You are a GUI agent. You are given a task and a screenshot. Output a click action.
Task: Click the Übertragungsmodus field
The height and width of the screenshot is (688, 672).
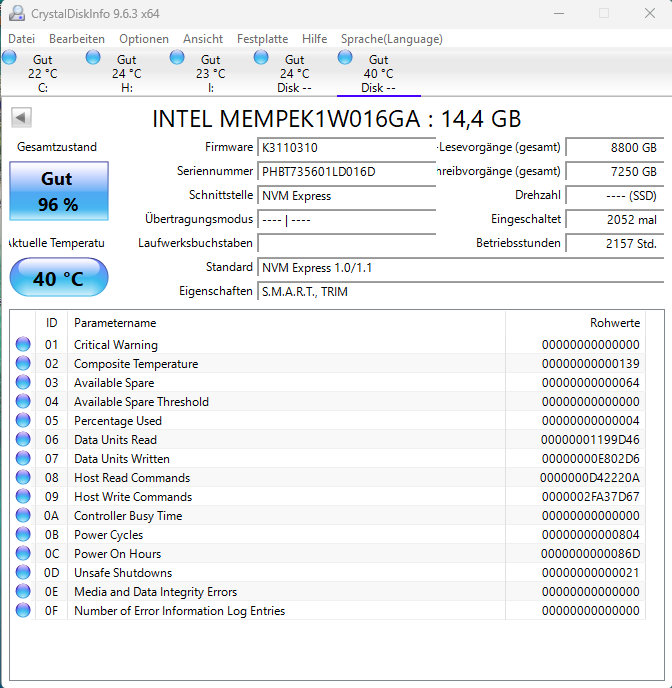347,219
